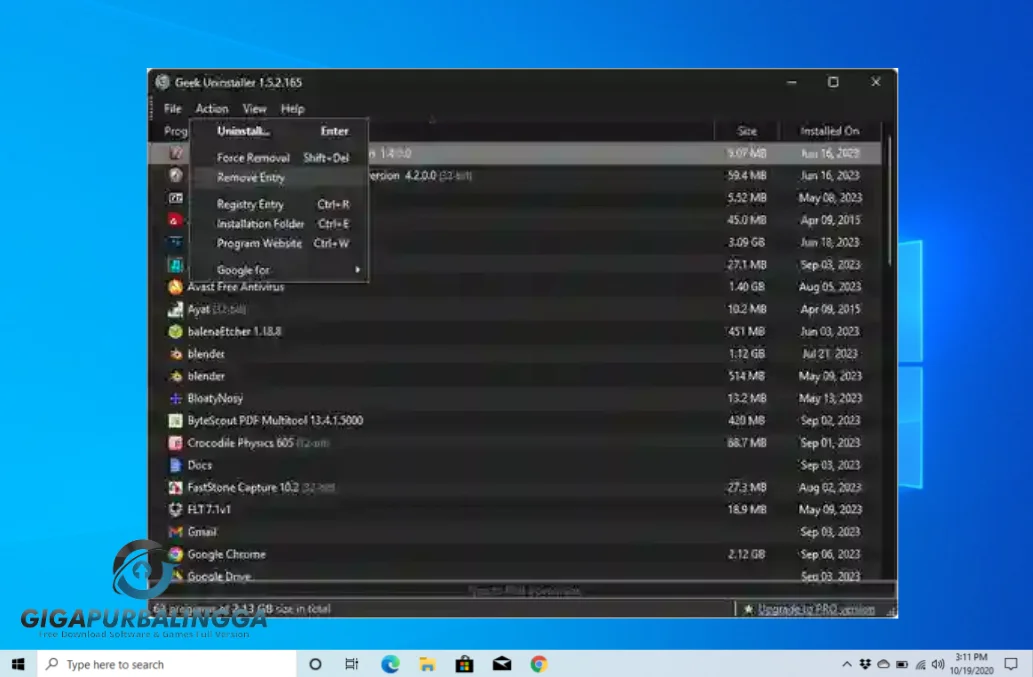Click the Avast Free Antivirus program icon

click(x=175, y=287)
